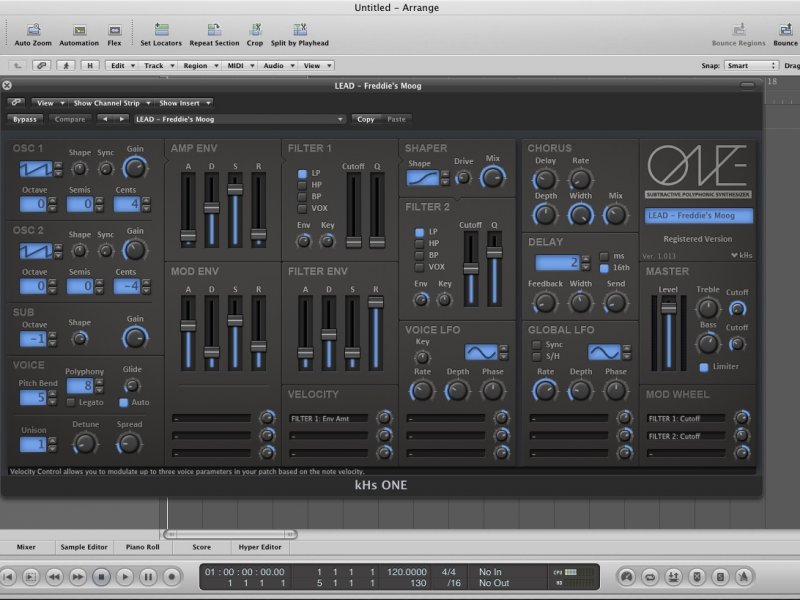
Task: Toggle the Global LFO Sync checkbox
Action: pyautogui.click(x=536, y=345)
